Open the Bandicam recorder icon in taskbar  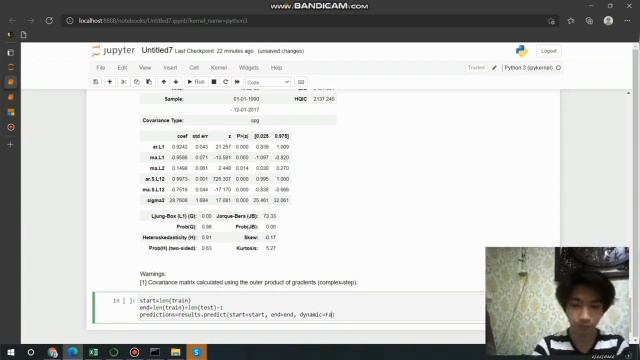pos(134,352)
